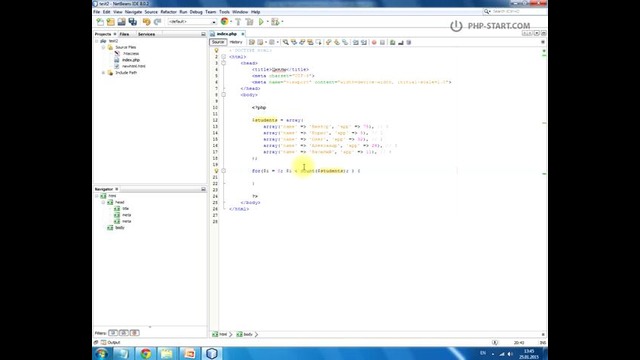Open Chrome from the Windows taskbar
The height and width of the screenshot is (360, 640).
point(146,353)
